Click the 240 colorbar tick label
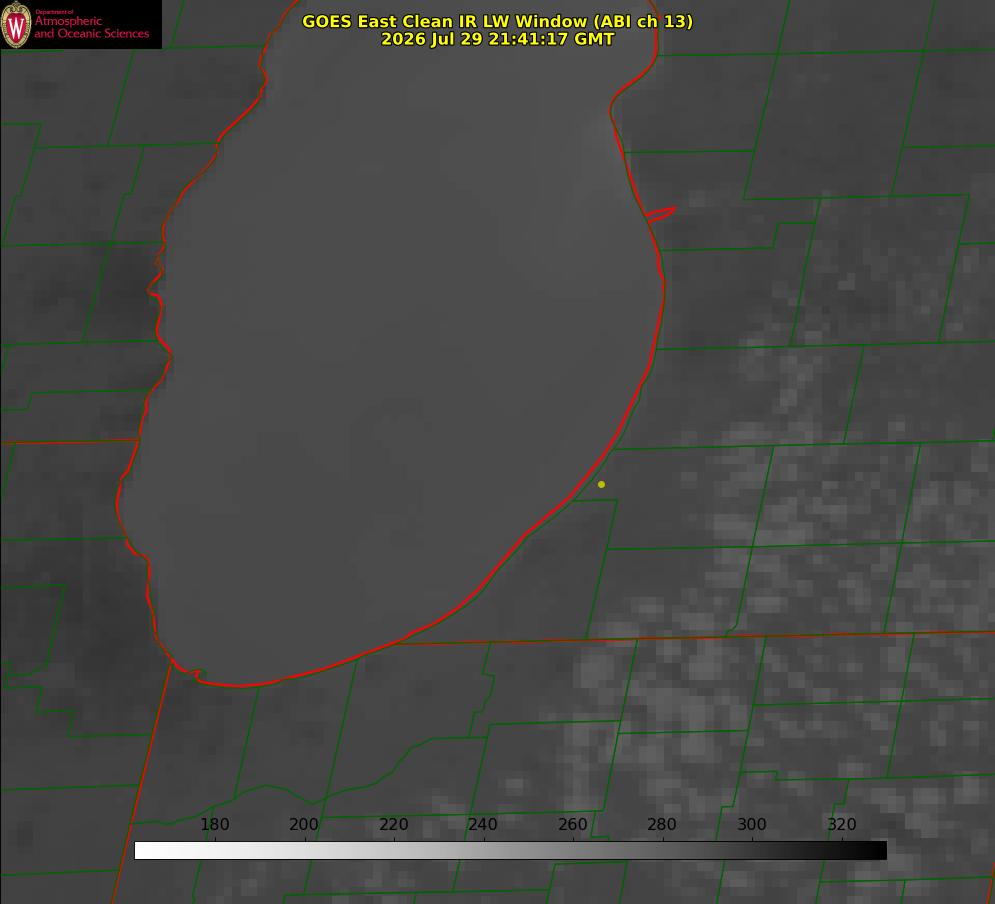The width and height of the screenshot is (995, 904). [483, 824]
